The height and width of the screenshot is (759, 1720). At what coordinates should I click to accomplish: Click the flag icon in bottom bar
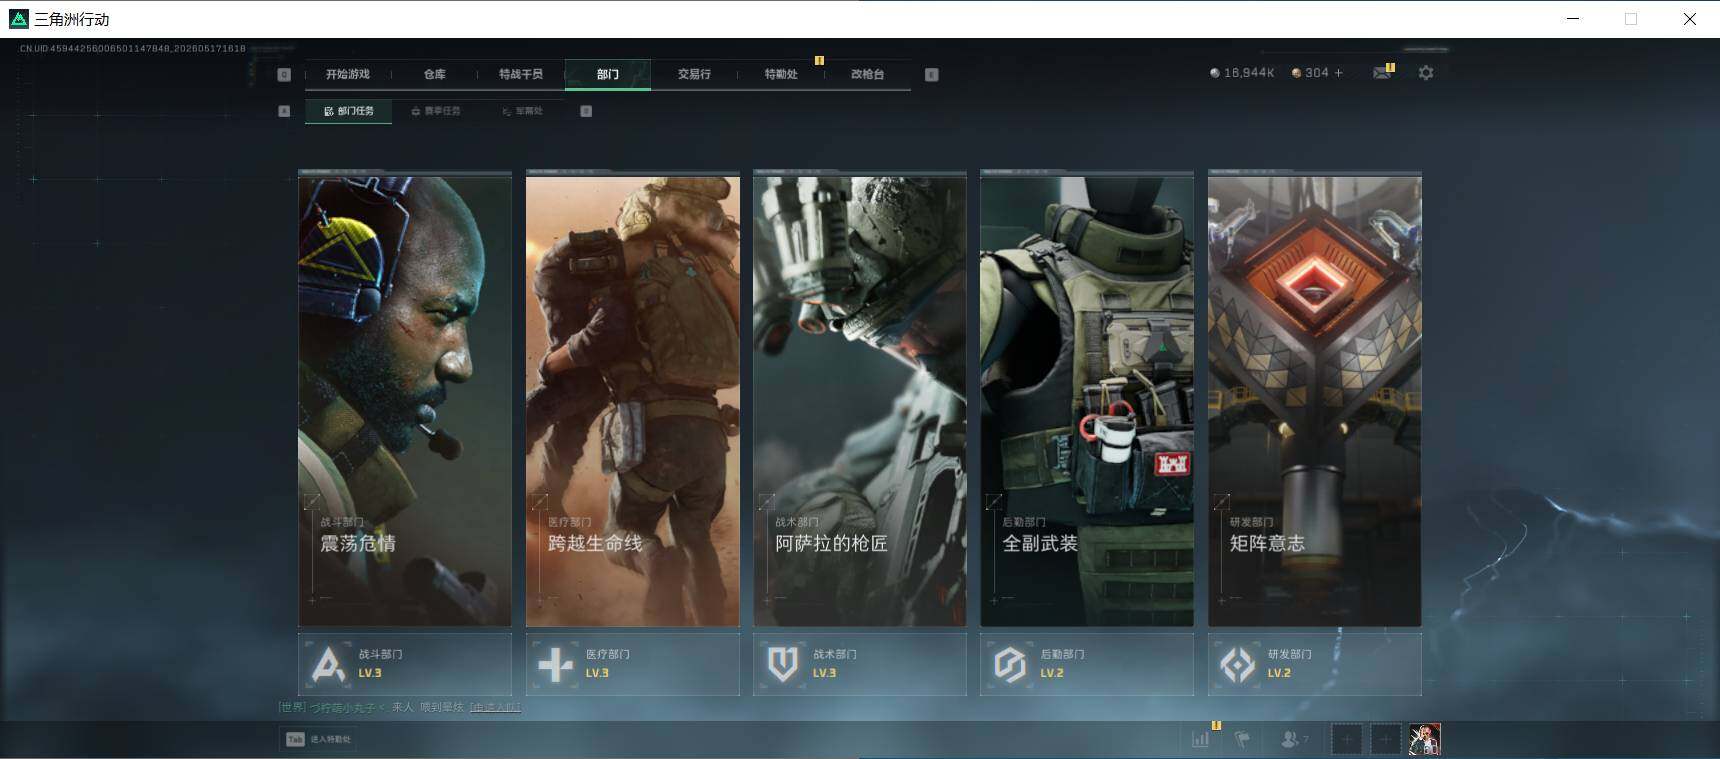1242,739
